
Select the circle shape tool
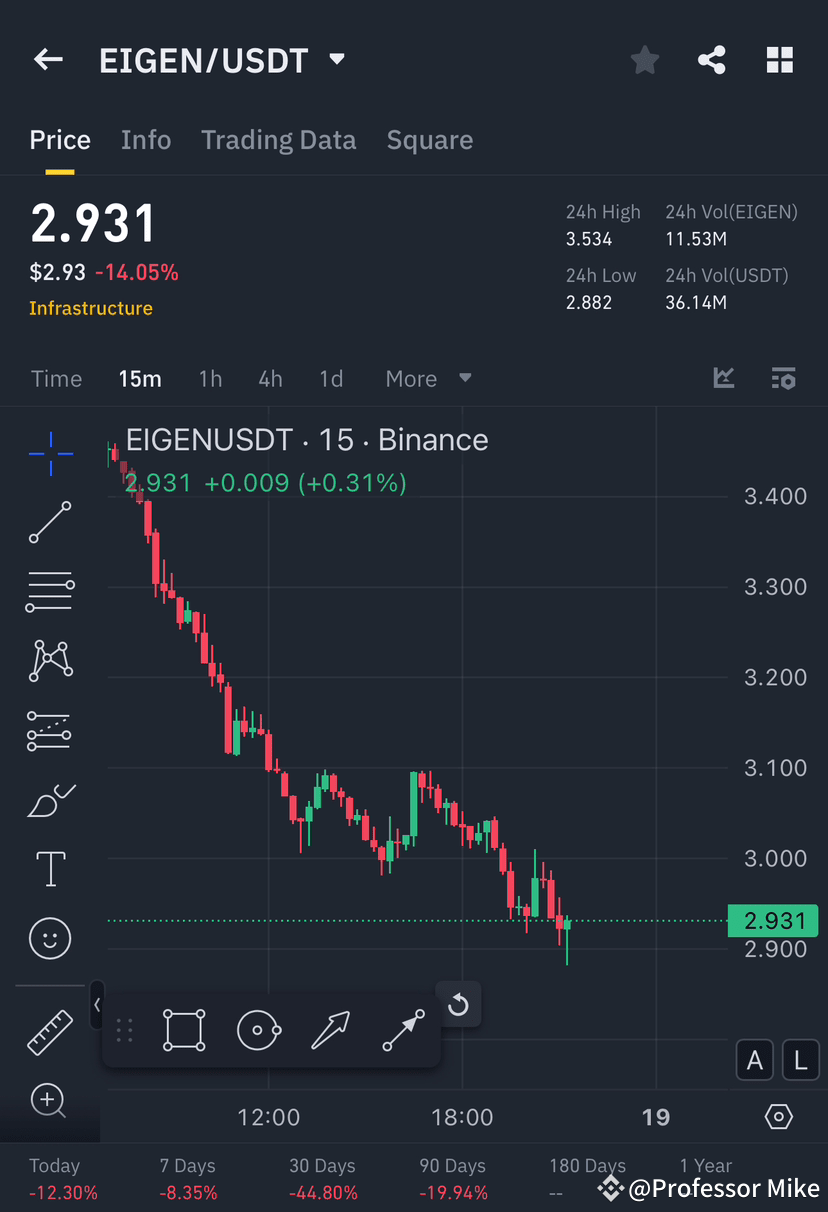coord(259,1030)
